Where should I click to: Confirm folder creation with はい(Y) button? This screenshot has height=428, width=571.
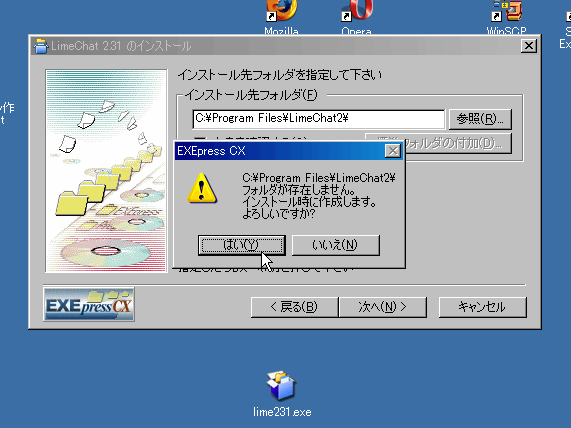click(x=241, y=245)
